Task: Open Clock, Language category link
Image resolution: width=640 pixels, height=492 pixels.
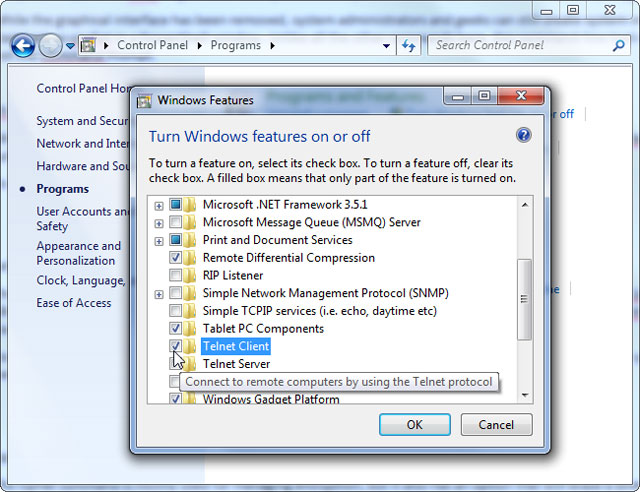Action: click(81, 281)
